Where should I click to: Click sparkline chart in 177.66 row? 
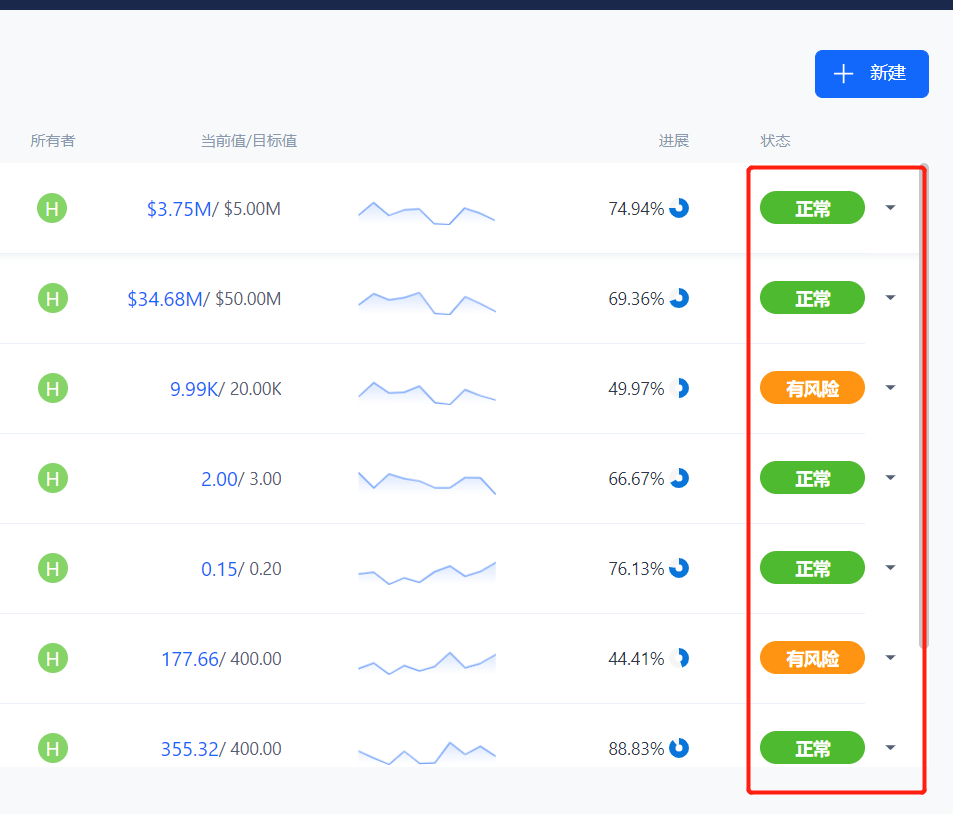coord(427,663)
